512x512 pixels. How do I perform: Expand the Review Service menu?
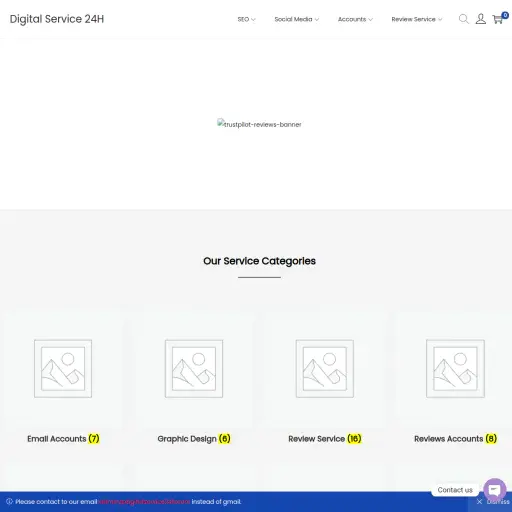[417, 19]
